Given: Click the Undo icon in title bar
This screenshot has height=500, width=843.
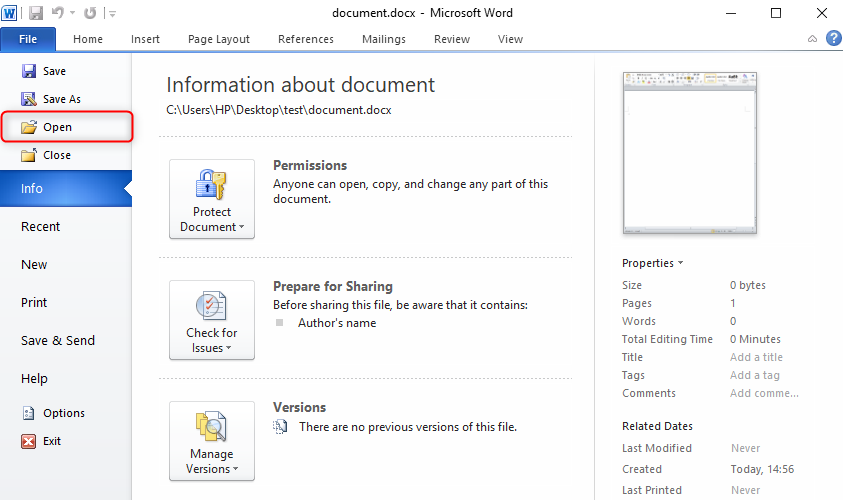Looking at the screenshot, I should pos(58,13).
